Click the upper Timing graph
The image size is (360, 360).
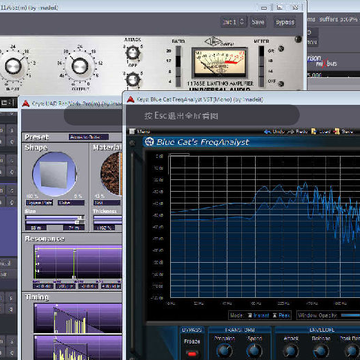pos(78,318)
